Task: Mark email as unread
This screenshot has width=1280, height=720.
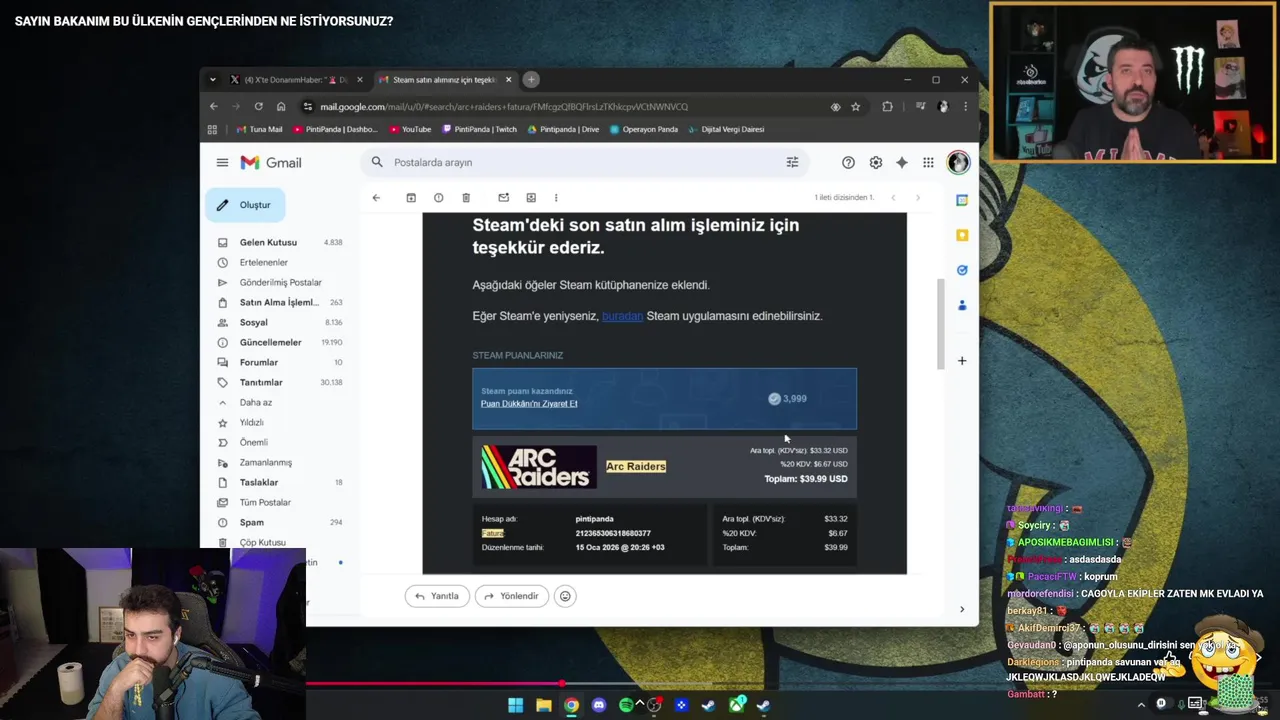Action: (503, 197)
